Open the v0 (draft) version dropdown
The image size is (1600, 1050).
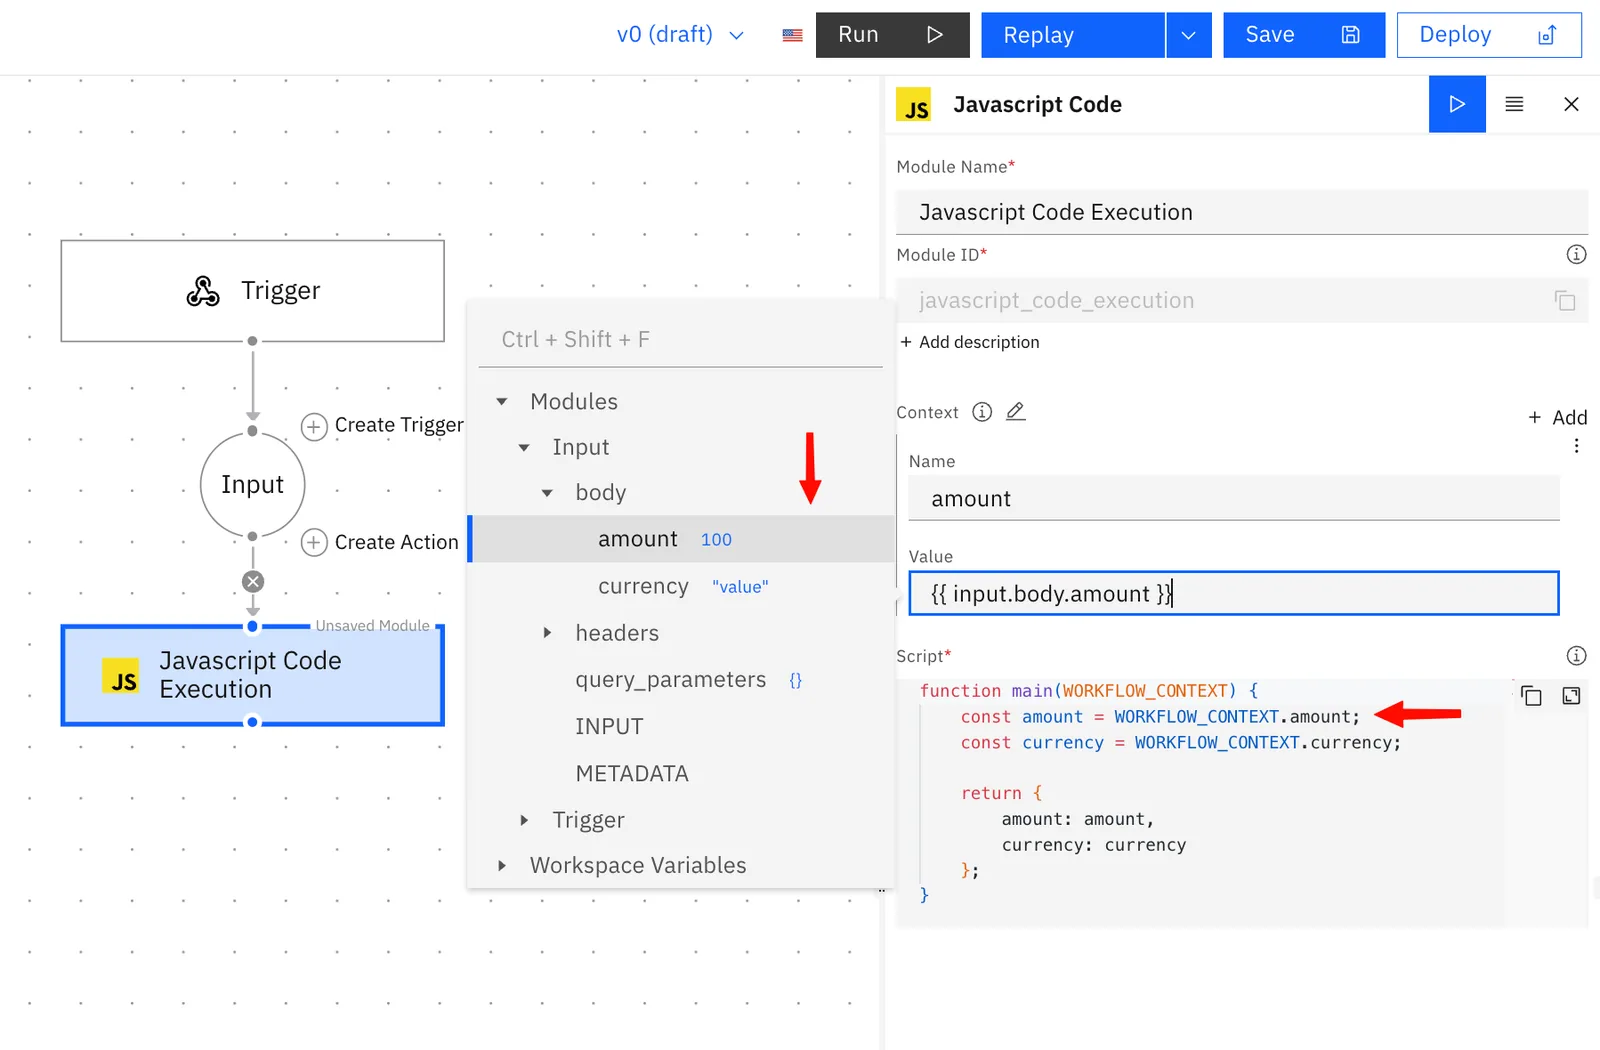pyautogui.click(x=680, y=35)
